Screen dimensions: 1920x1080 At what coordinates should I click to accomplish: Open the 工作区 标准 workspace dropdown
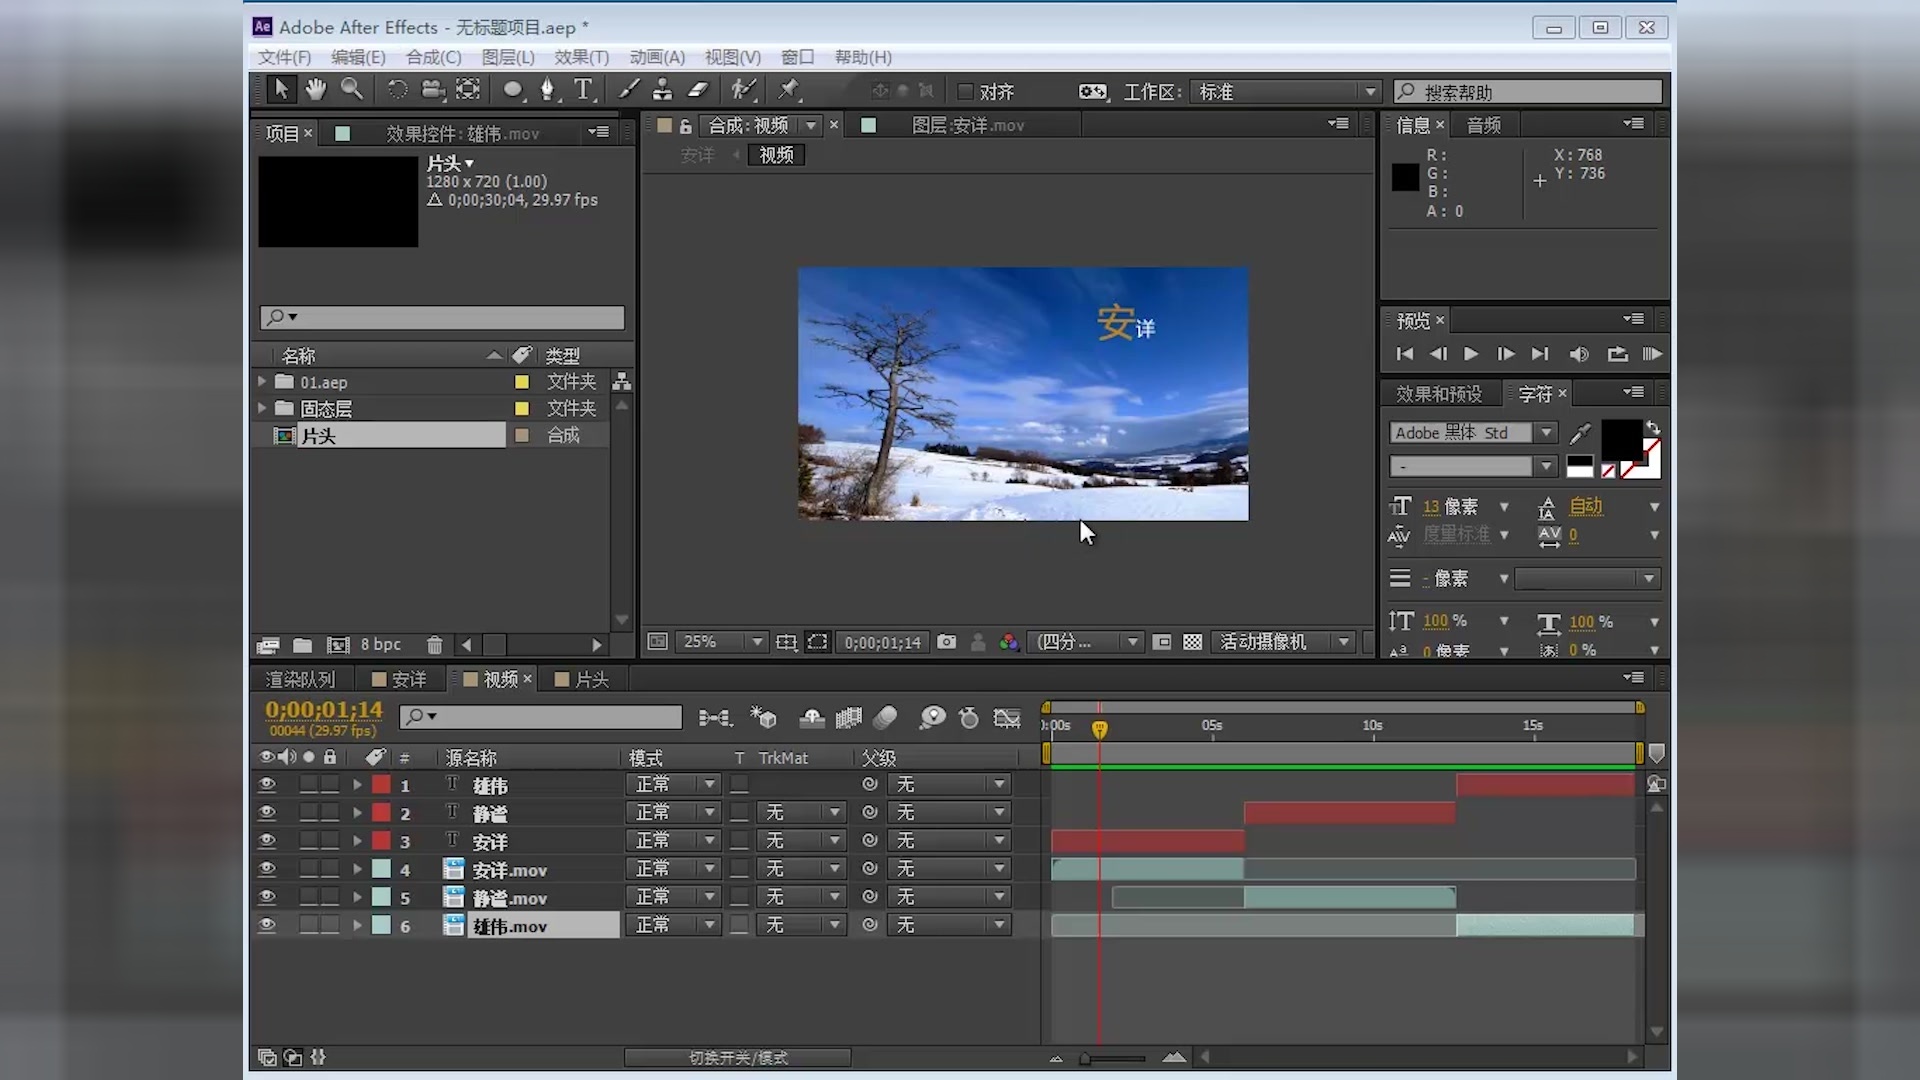[1285, 92]
